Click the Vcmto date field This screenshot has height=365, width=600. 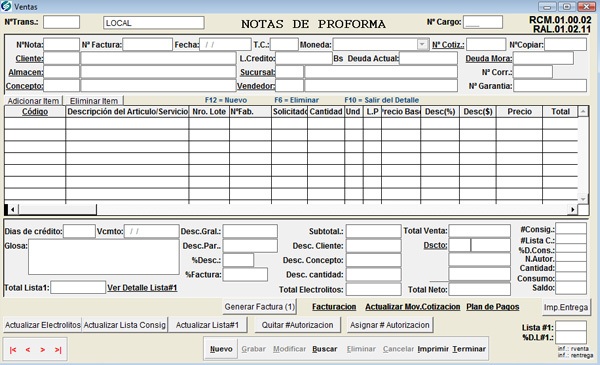(x=152, y=231)
